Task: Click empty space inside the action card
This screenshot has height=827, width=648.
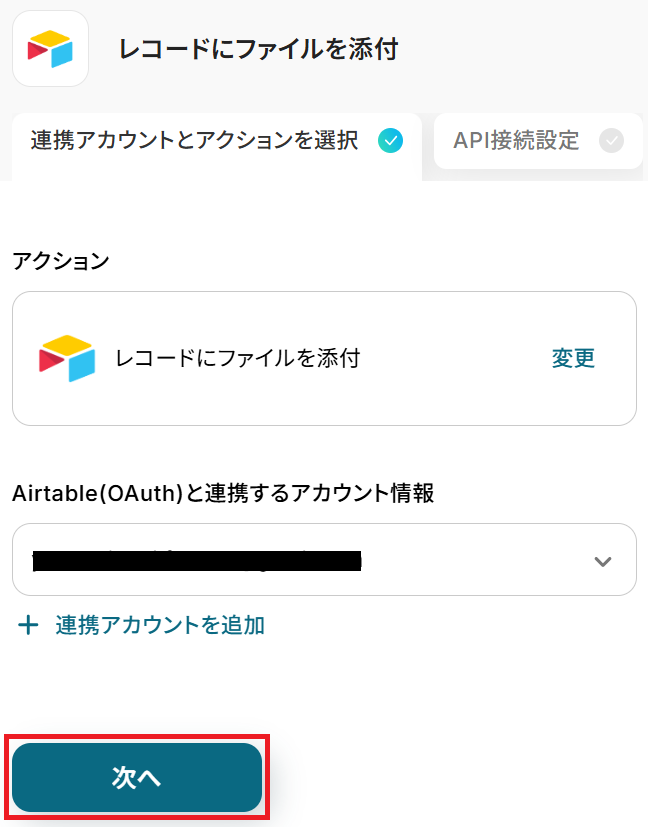Action: (450, 400)
